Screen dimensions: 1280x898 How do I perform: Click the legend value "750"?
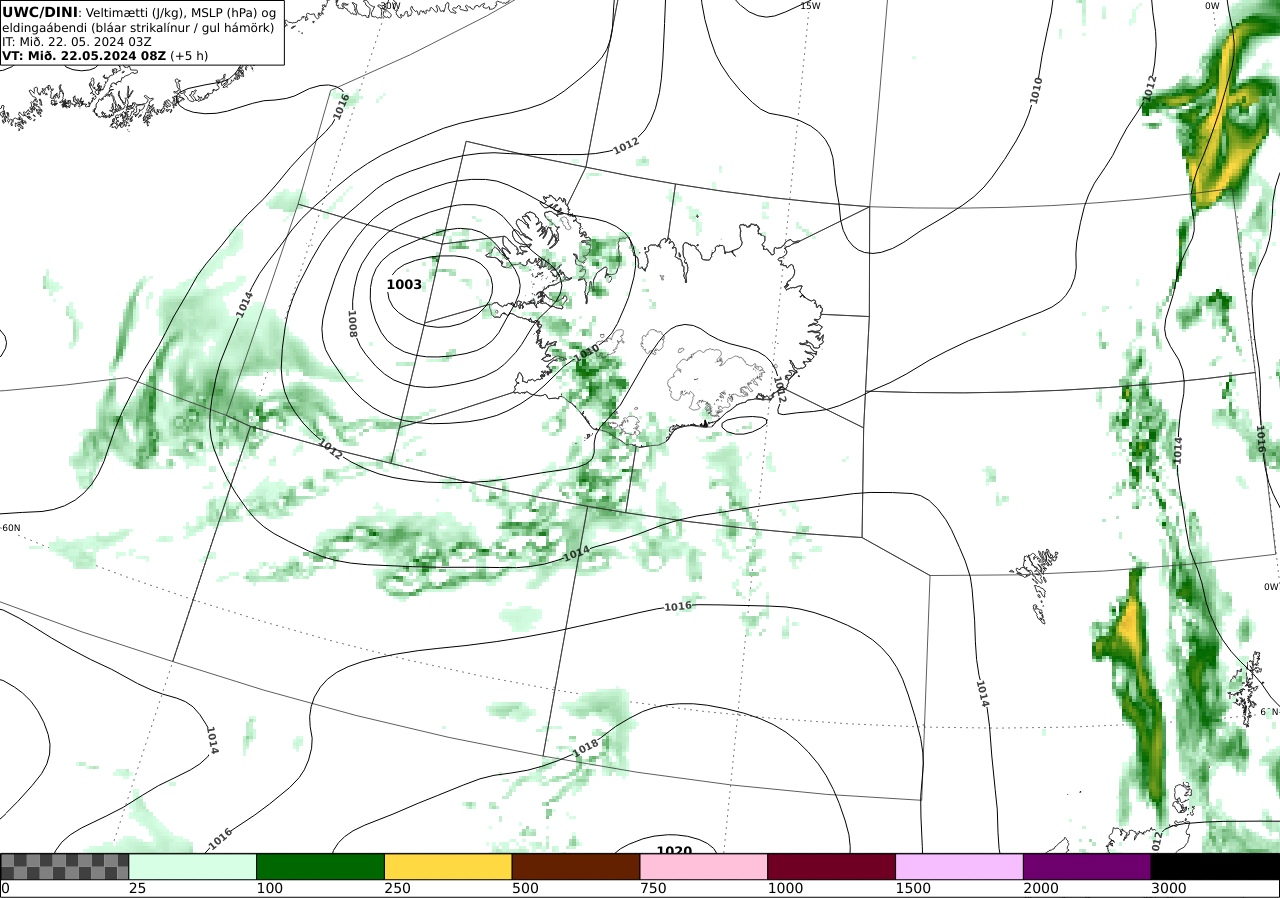(x=653, y=888)
